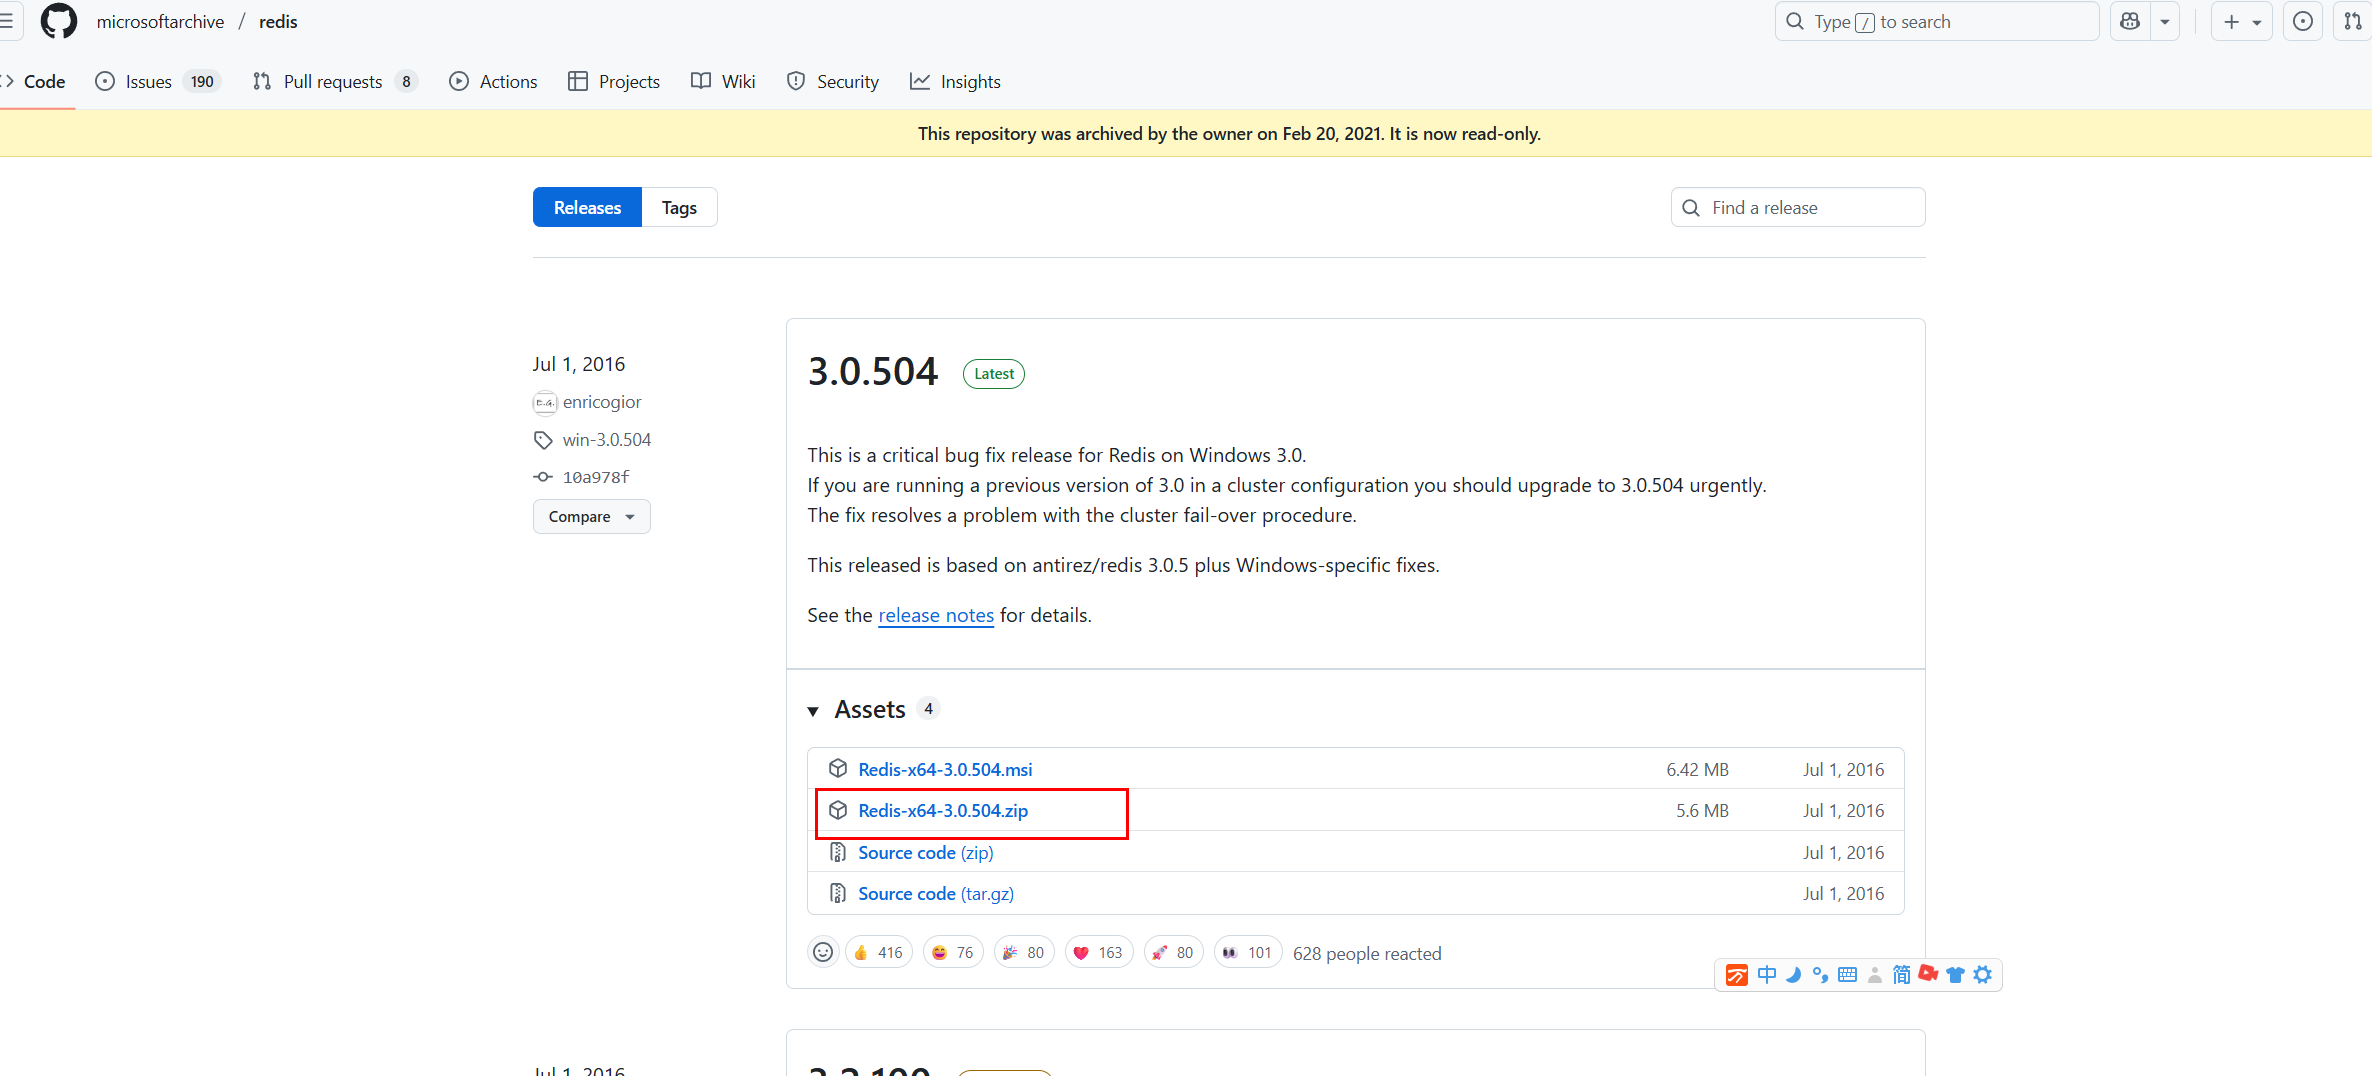Image resolution: width=2372 pixels, height=1076 pixels.
Task: Open the Insights tab
Action: tap(955, 82)
